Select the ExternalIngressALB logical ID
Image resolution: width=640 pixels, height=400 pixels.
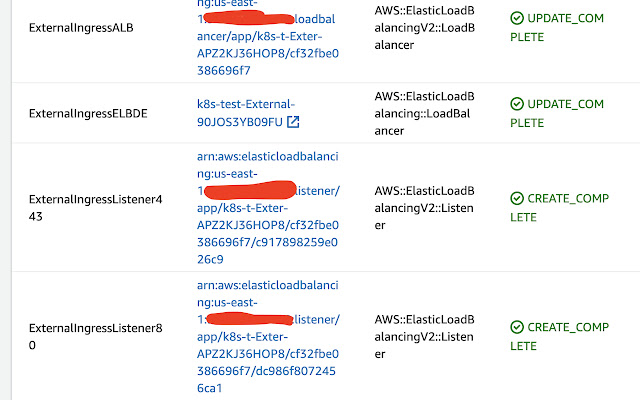coord(81,27)
